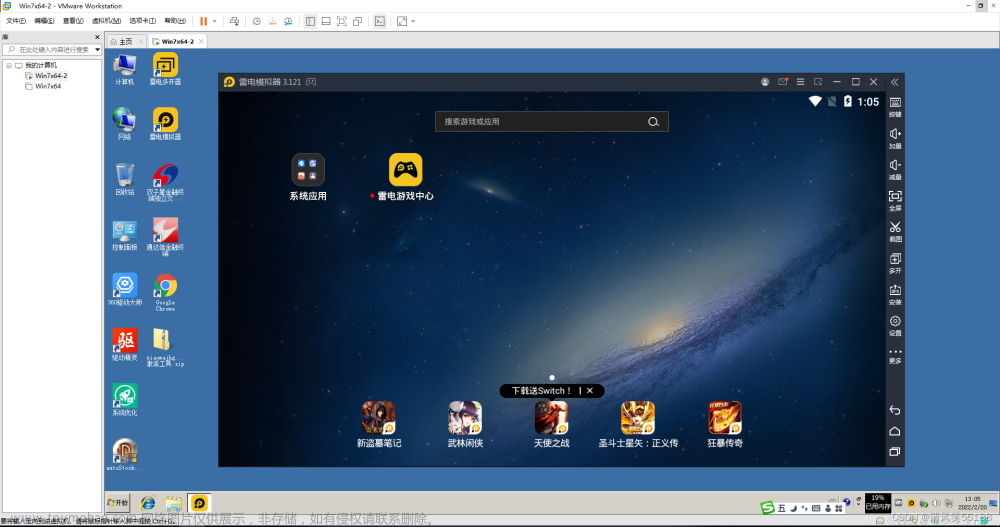
Task: Select Win7x64 in the library tree
Action: point(48,85)
